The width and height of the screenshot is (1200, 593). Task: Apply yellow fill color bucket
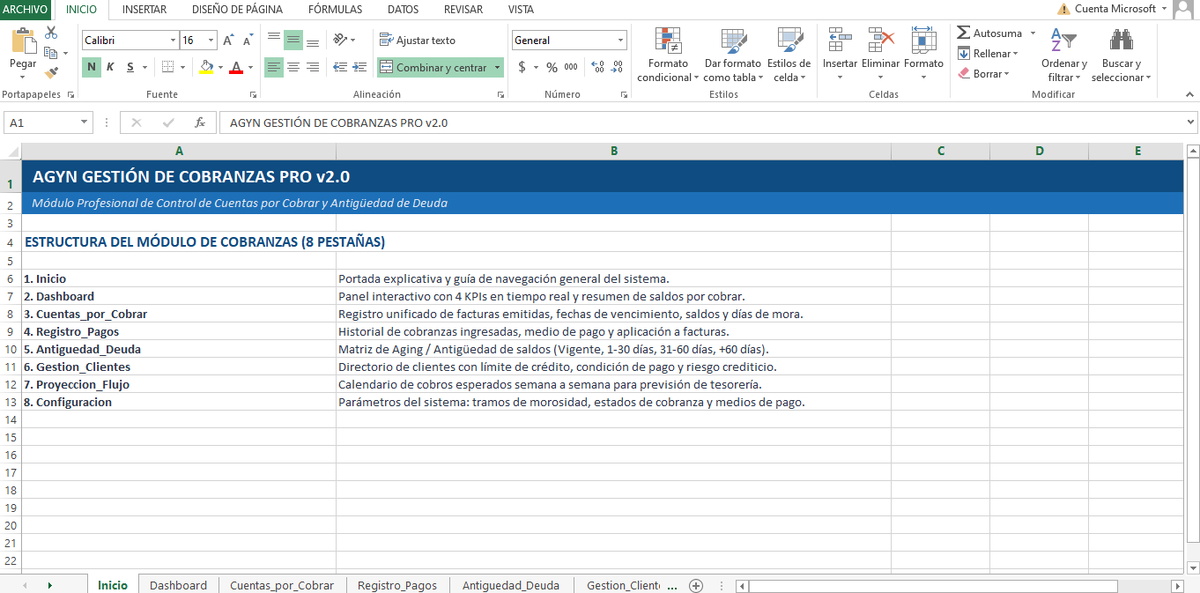(206, 67)
